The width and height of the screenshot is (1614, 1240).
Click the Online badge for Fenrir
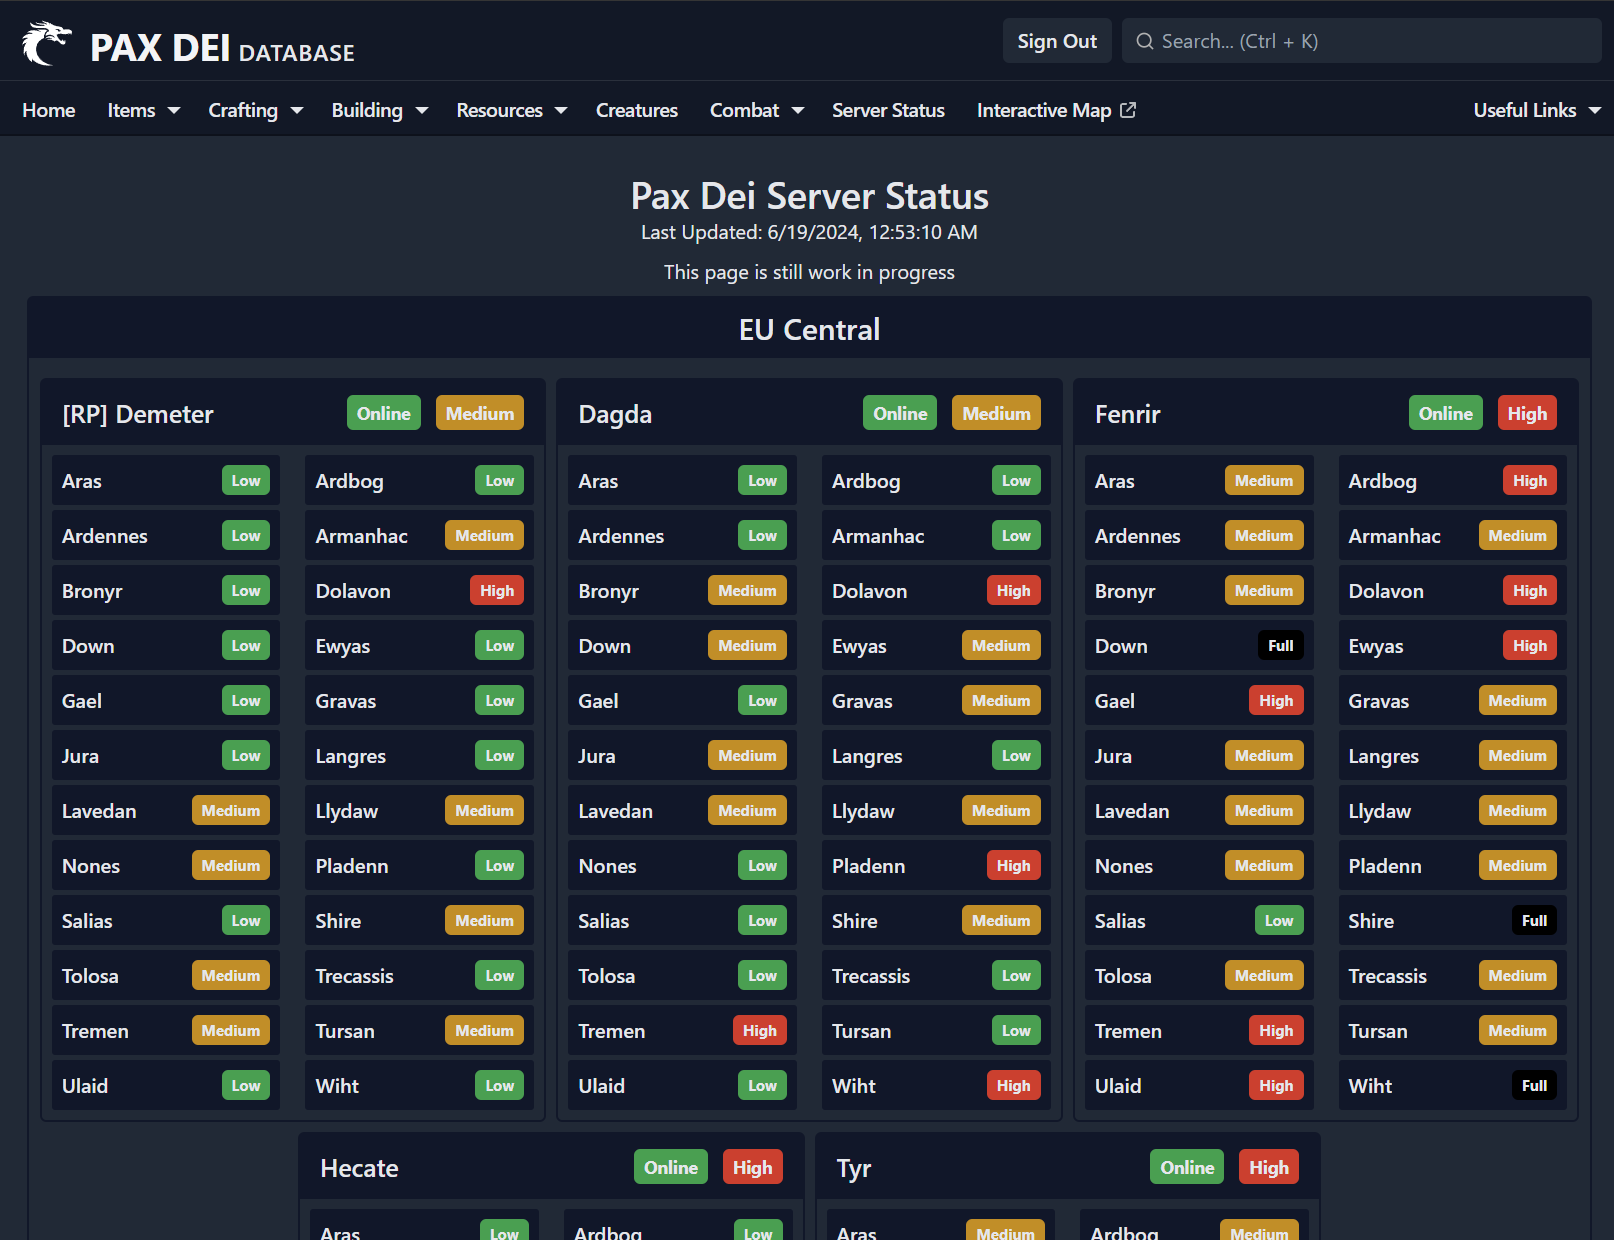(x=1445, y=412)
